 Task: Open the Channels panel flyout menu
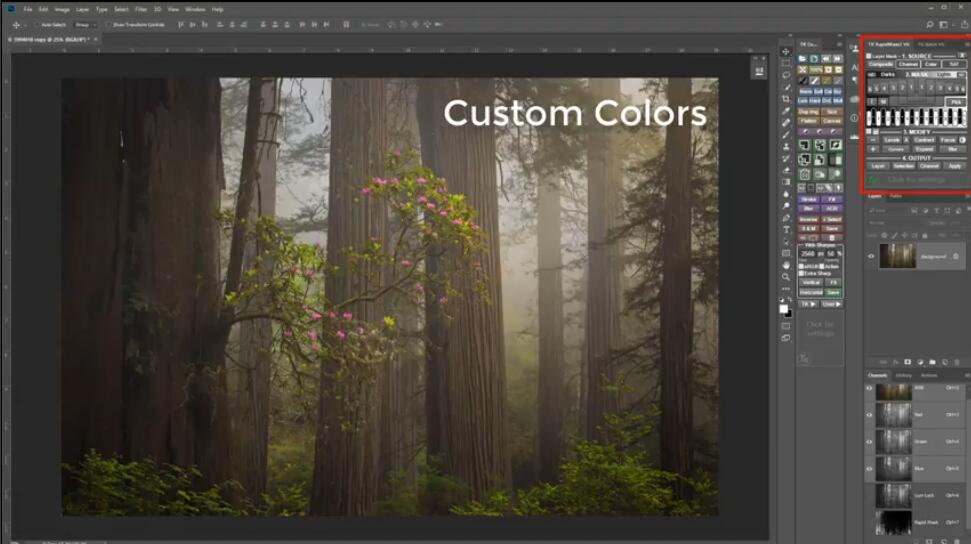click(962, 375)
